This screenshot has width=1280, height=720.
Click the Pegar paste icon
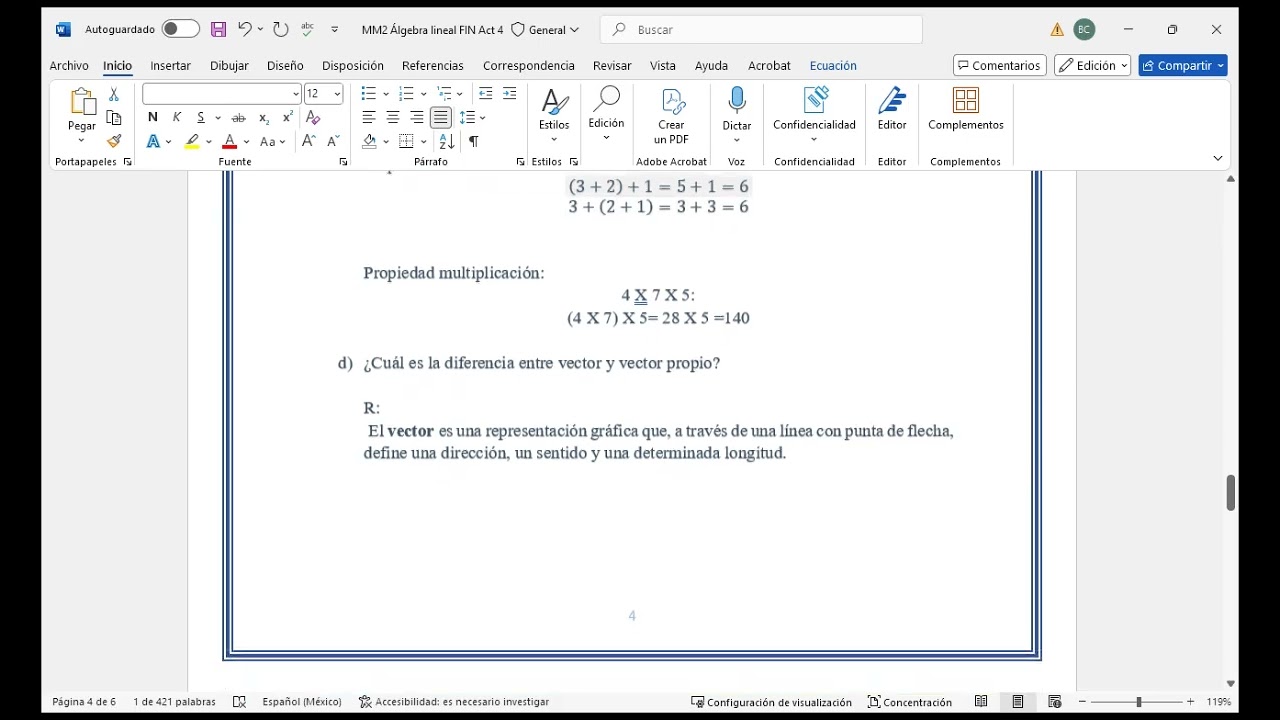82,102
